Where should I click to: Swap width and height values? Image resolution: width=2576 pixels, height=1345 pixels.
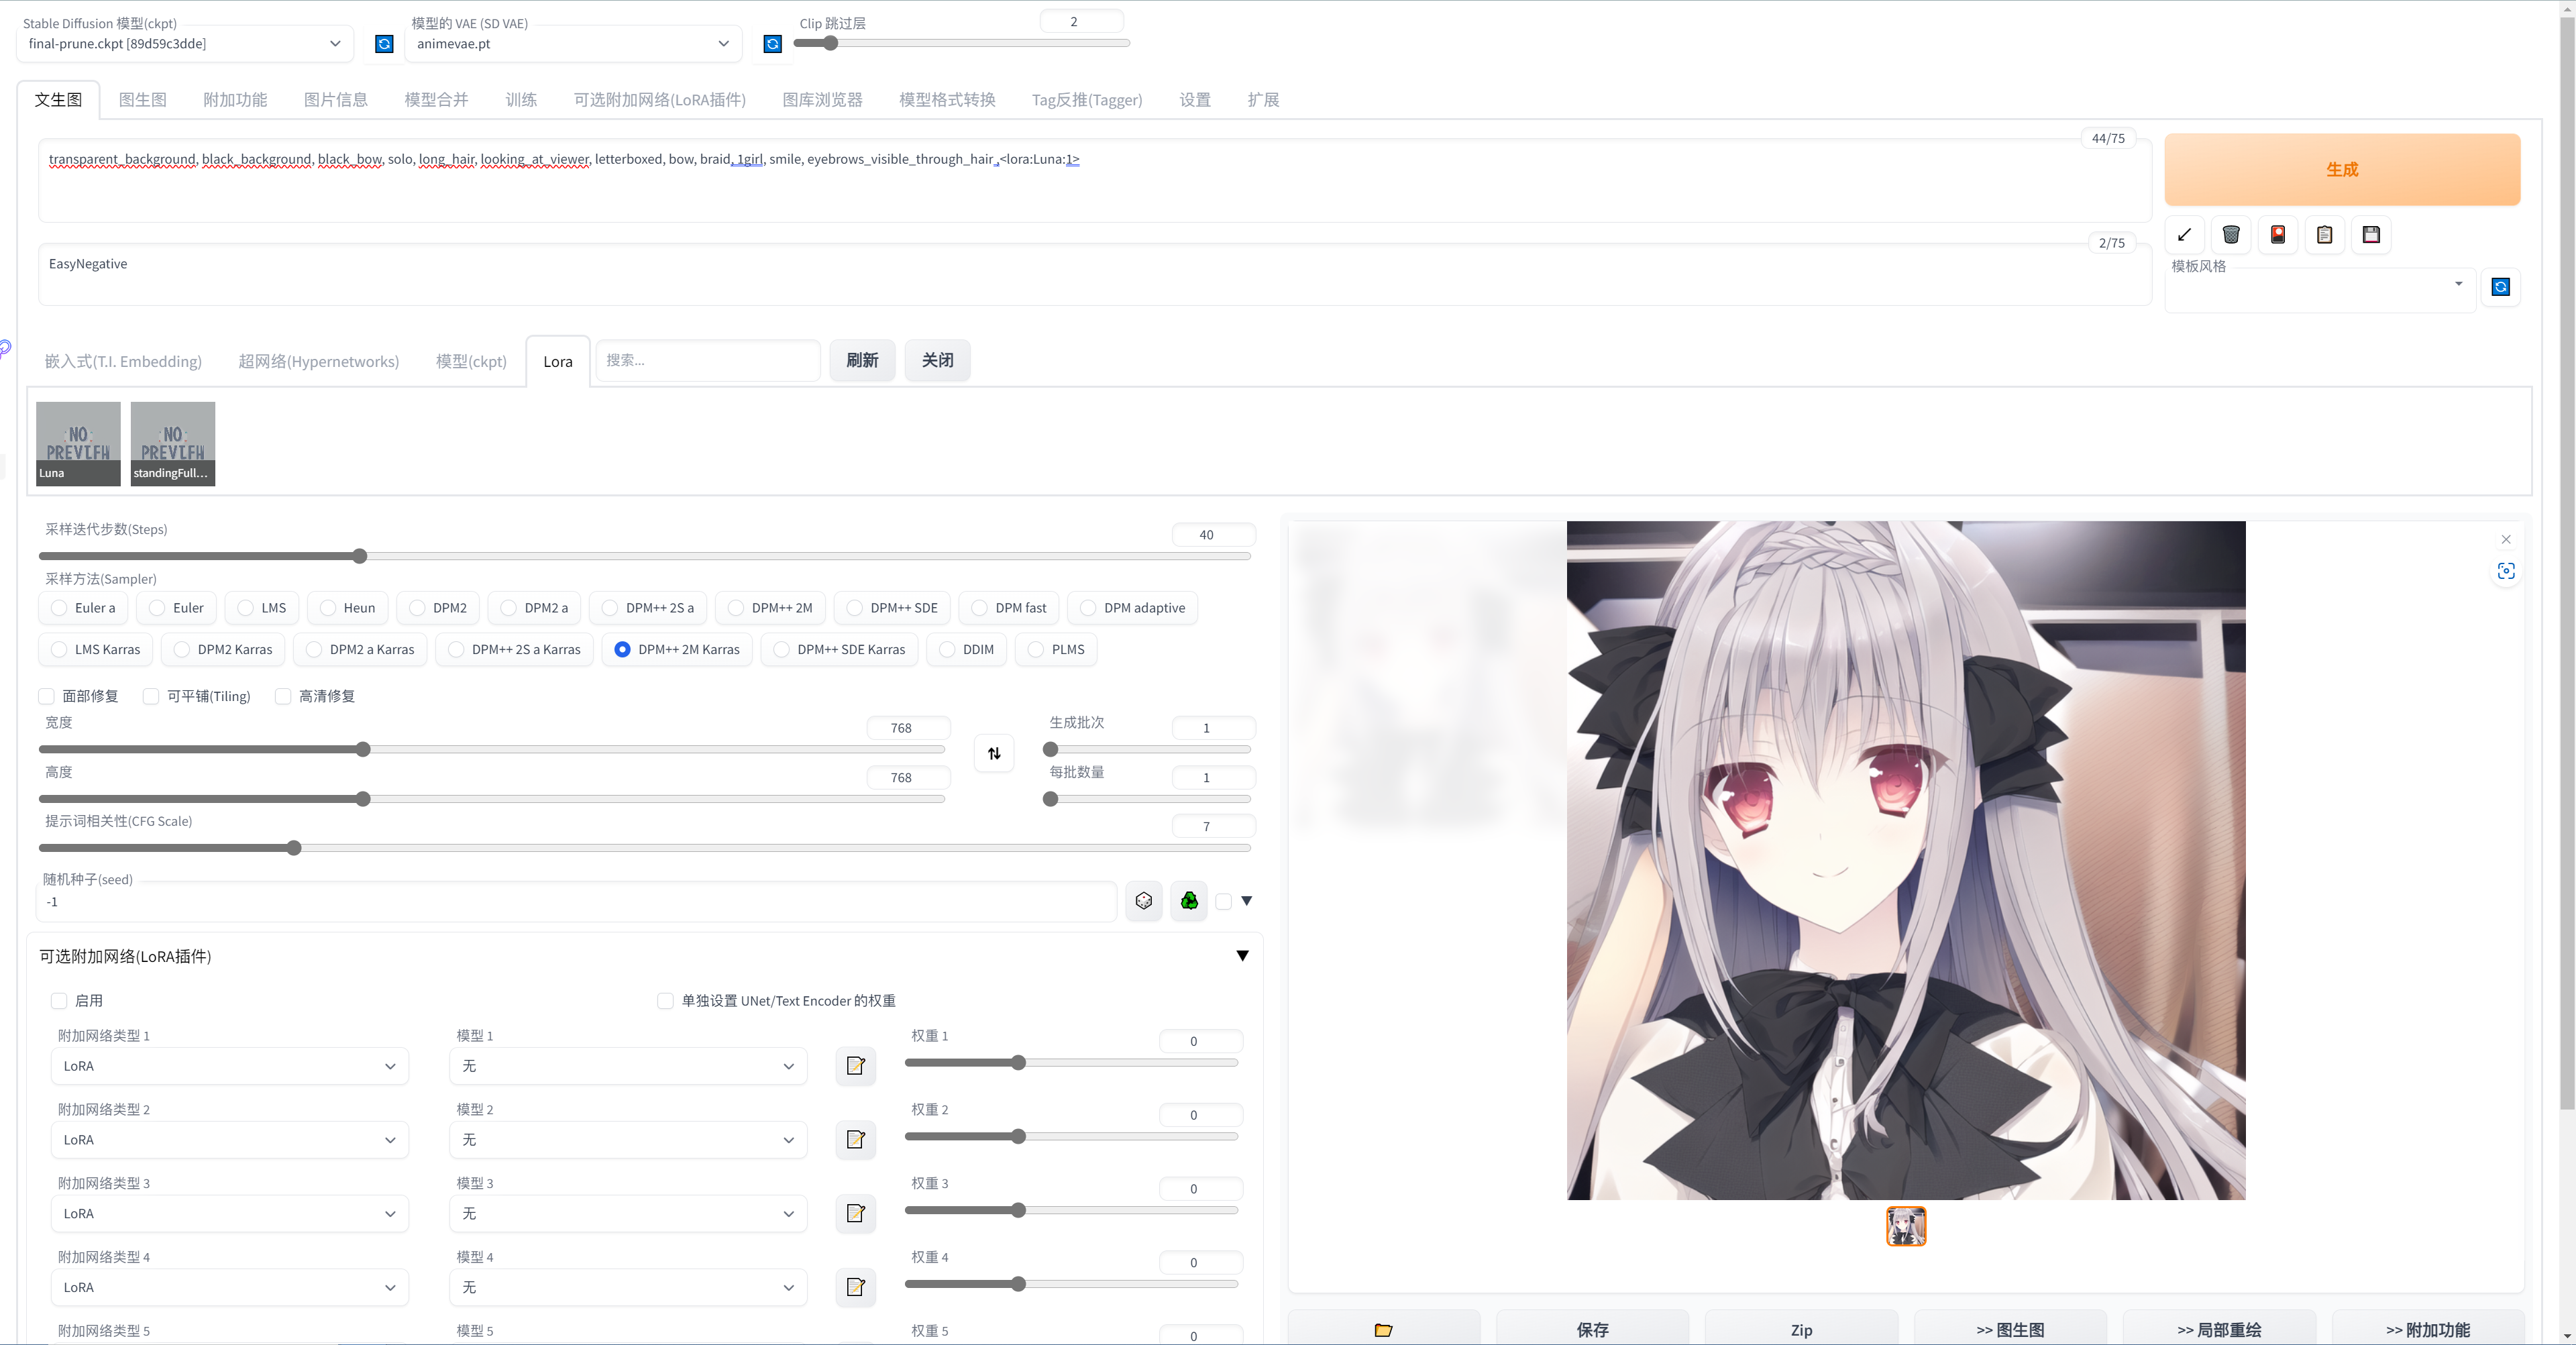[994, 754]
